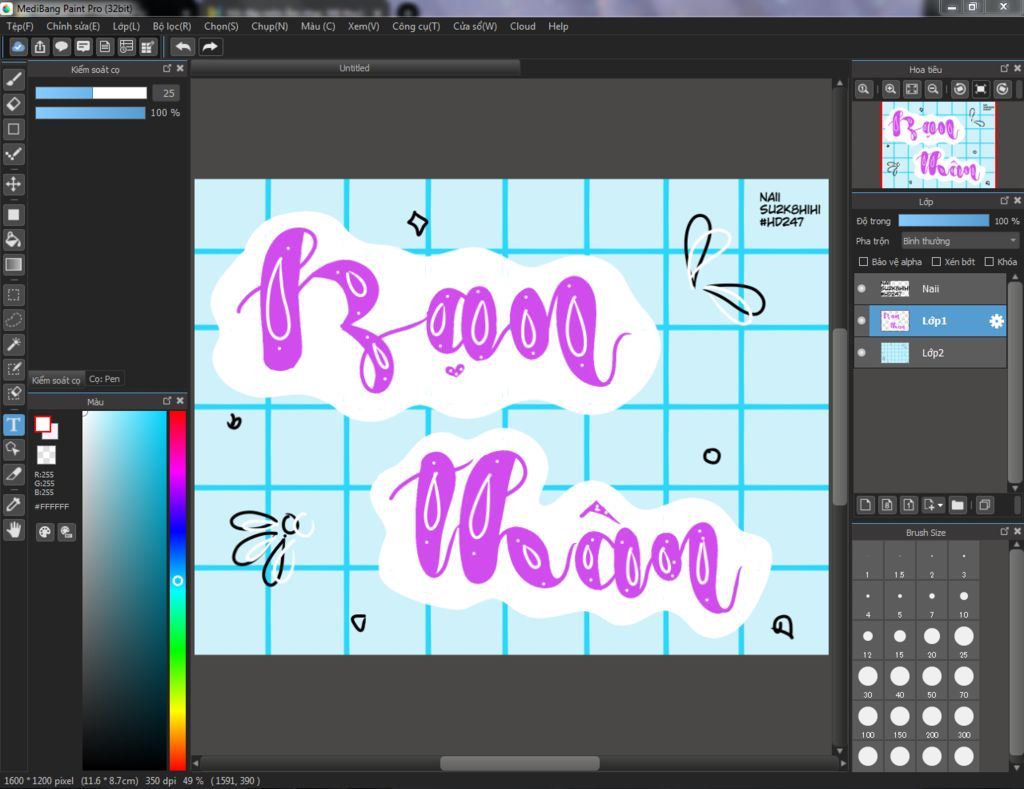The image size is (1024, 789).
Task: Open the Cửa sổ(W) menu
Action: click(475, 26)
